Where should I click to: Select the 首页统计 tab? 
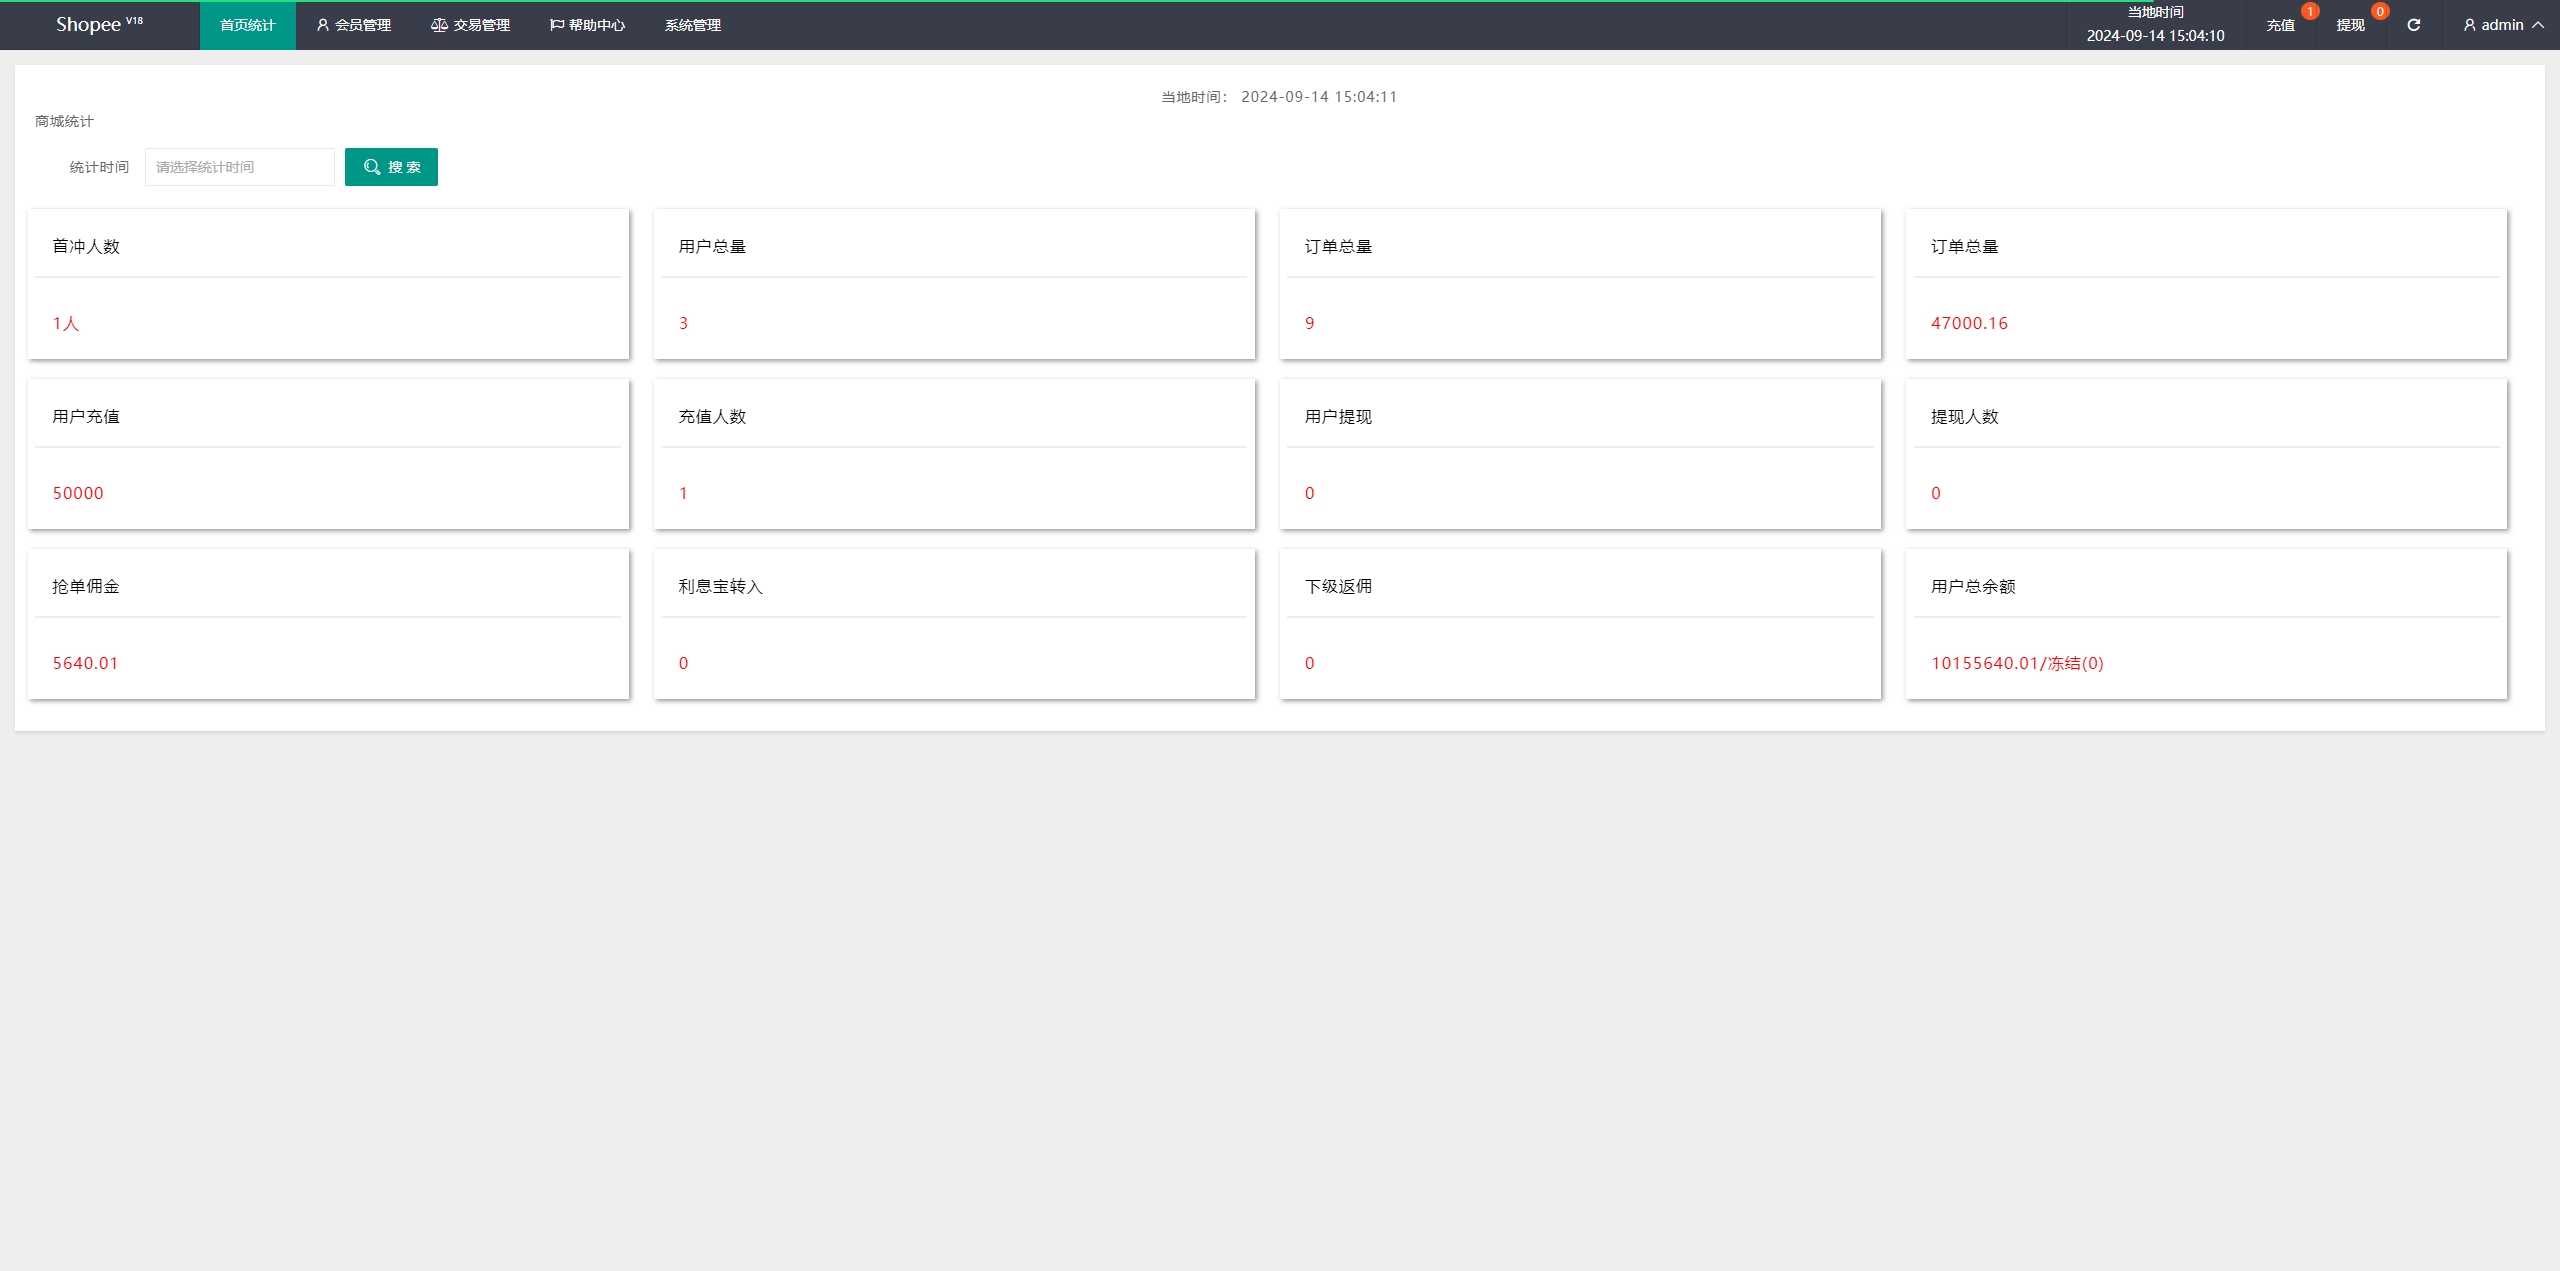[247, 25]
